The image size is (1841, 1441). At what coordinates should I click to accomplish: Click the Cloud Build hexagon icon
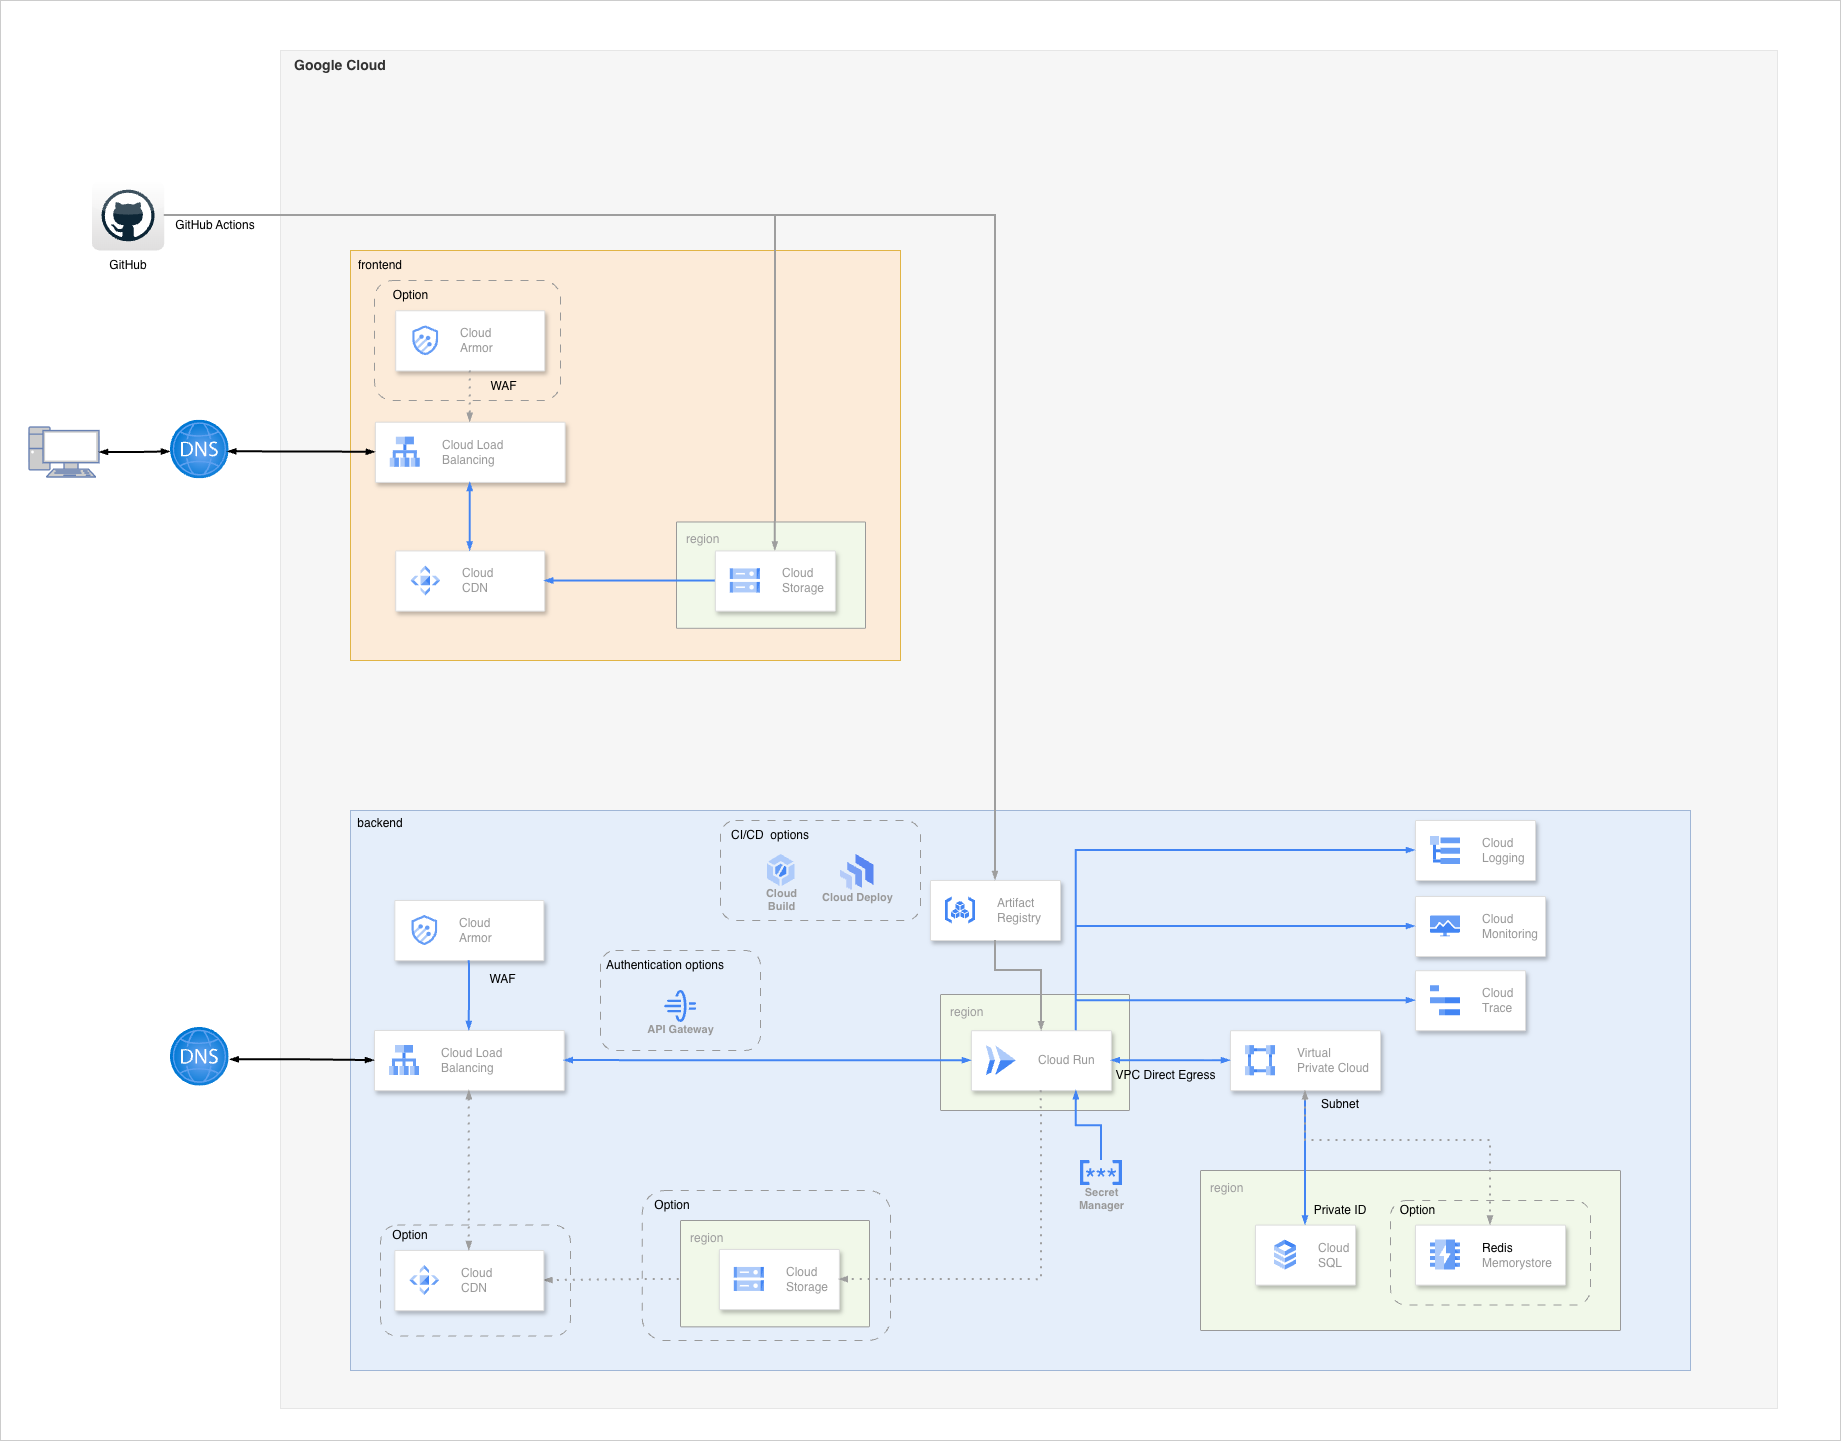tap(781, 870)
